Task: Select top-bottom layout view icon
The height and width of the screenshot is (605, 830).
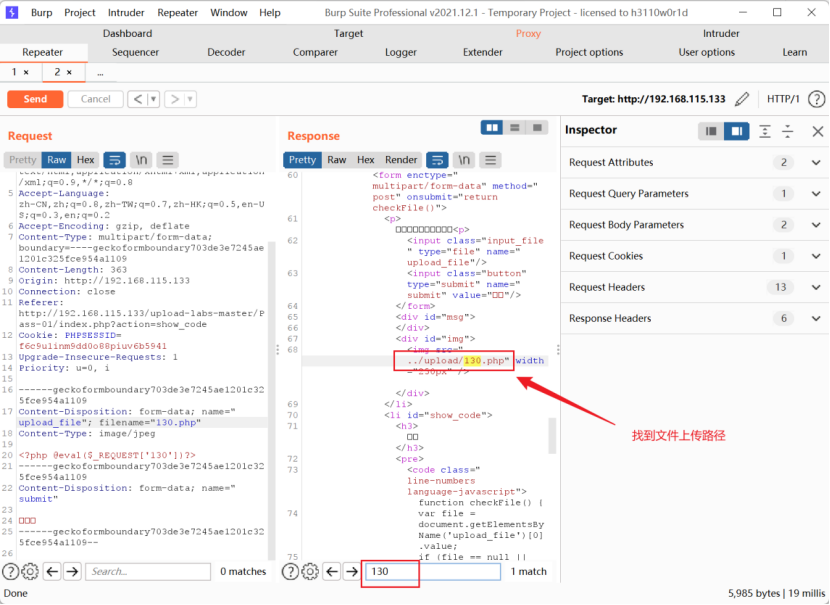Action: [515, 128]
